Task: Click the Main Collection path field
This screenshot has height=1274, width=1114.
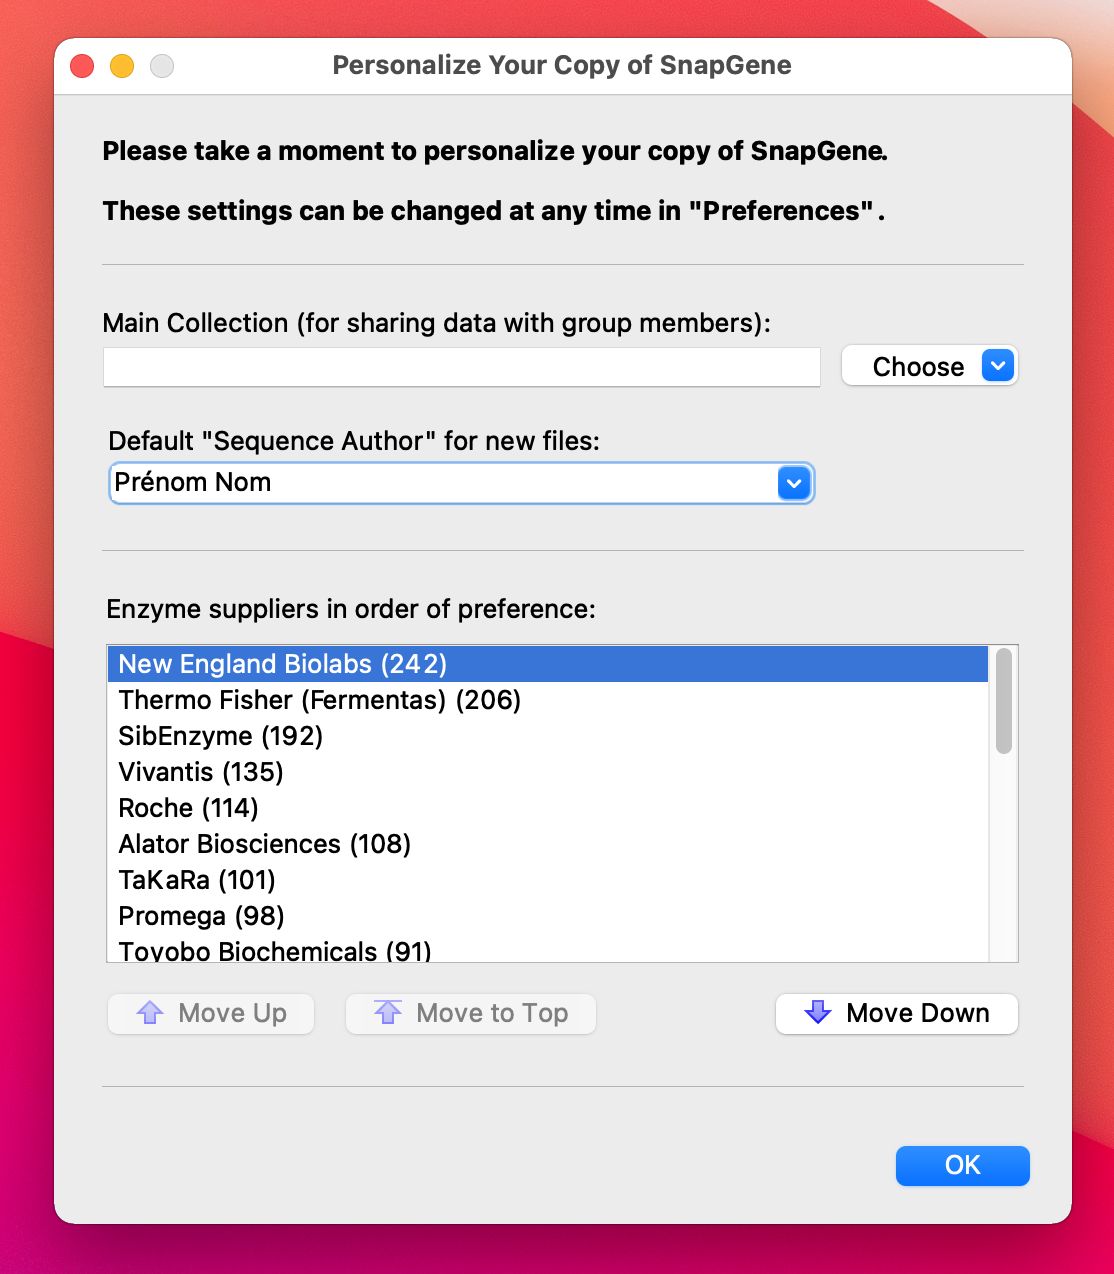Action: (x=461, y=367)
